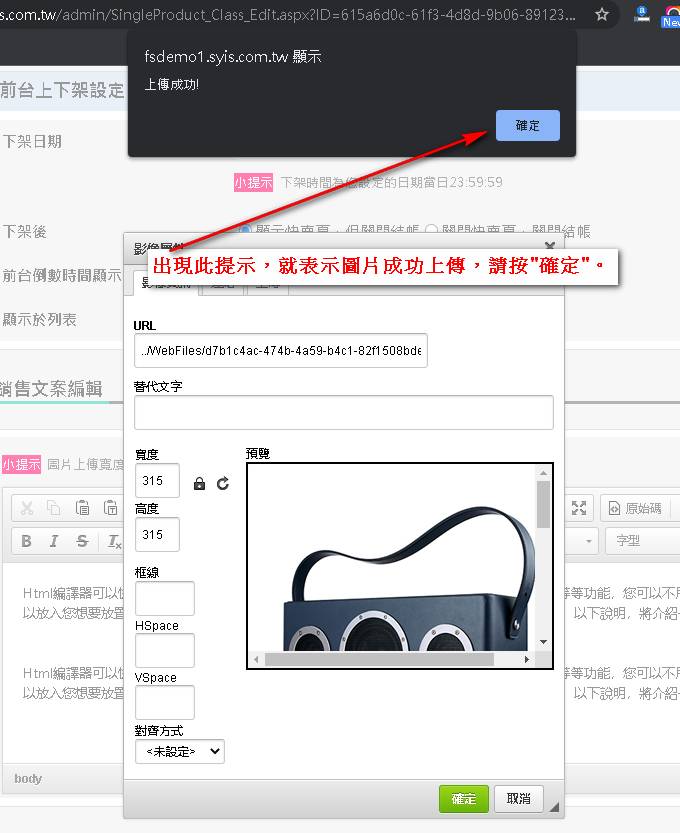Click the maximize editor icon

(579, 508)
